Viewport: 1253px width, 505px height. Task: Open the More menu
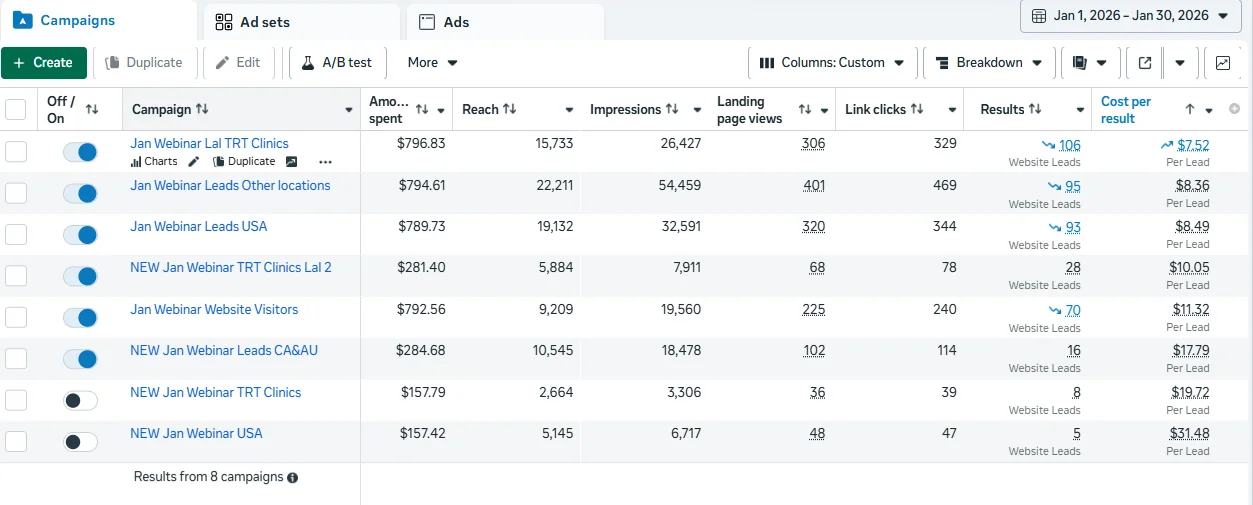(432, 62)
